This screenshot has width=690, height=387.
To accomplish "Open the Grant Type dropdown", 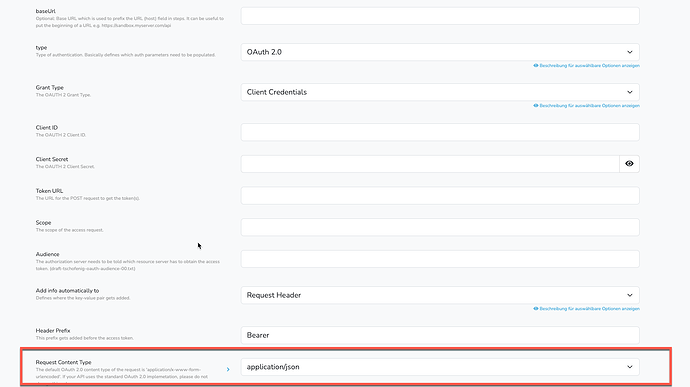I will coord(440,92).
